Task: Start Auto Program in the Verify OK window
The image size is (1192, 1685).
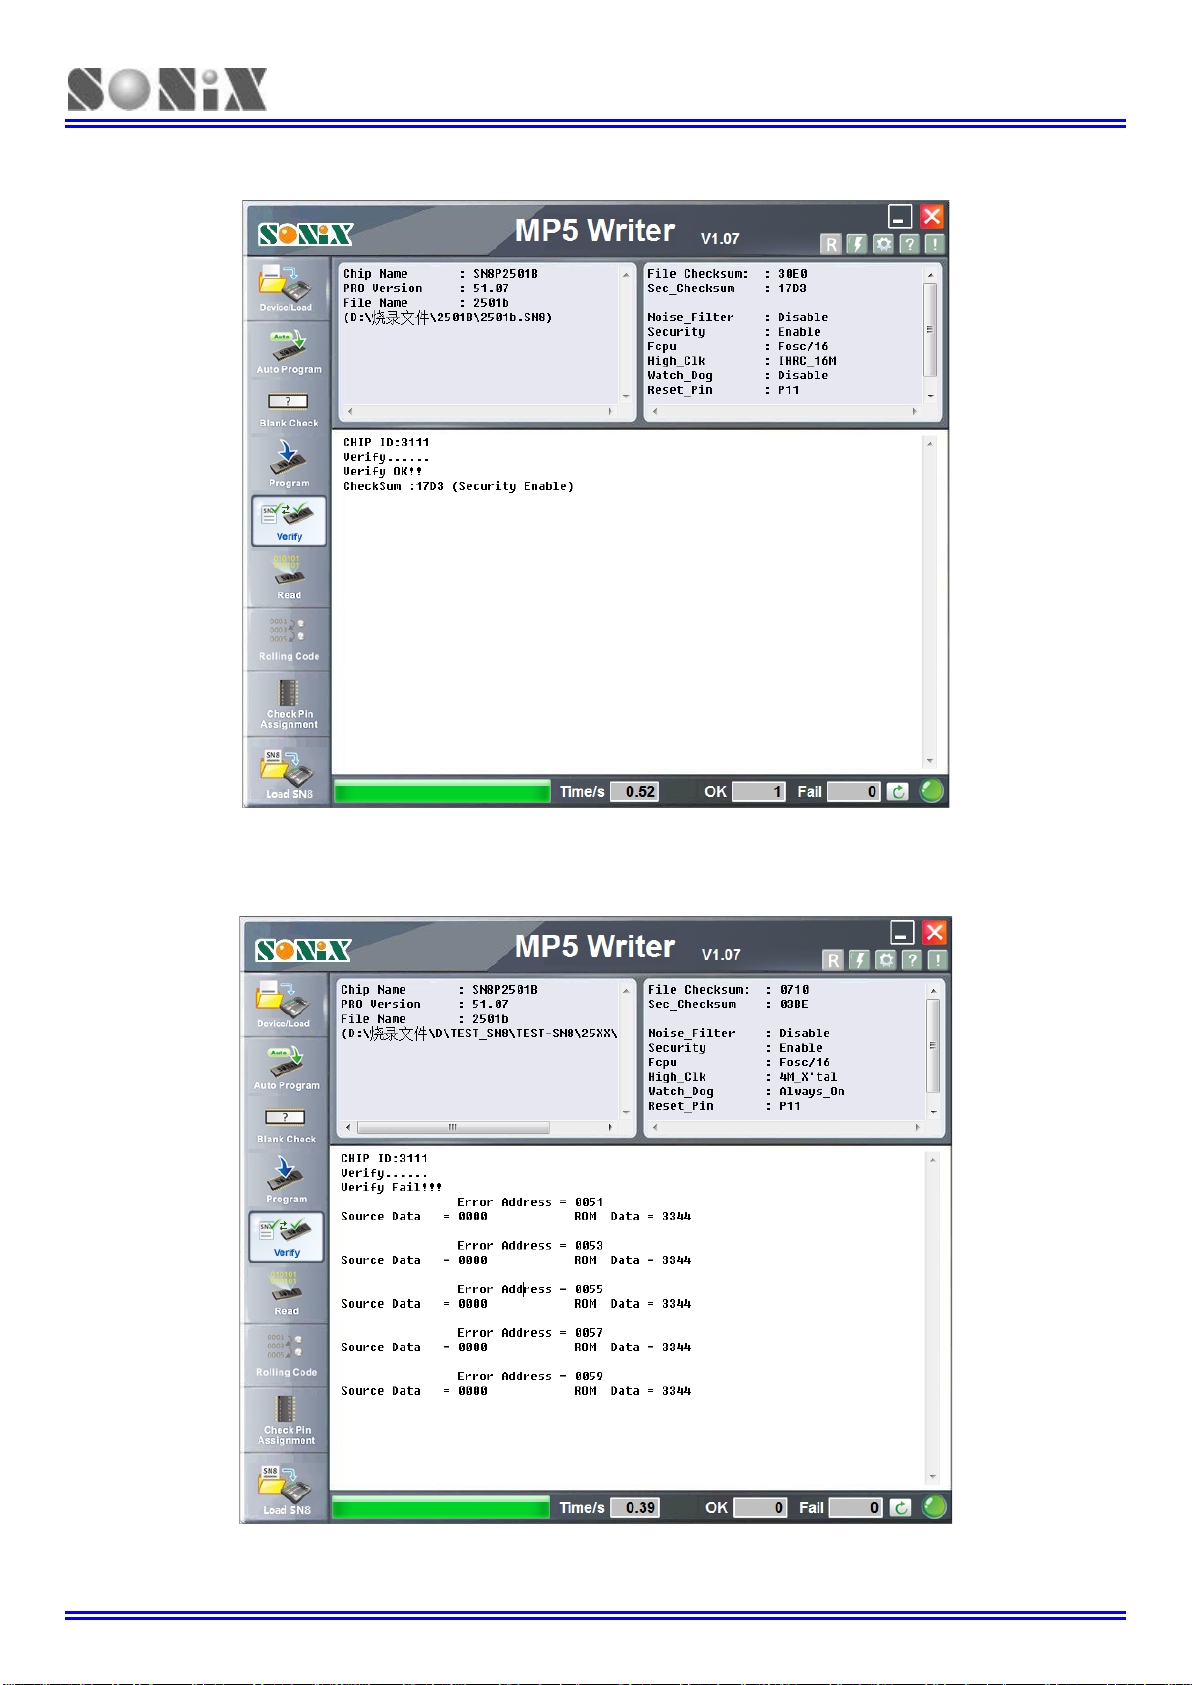Action: [x=288, y=351]
